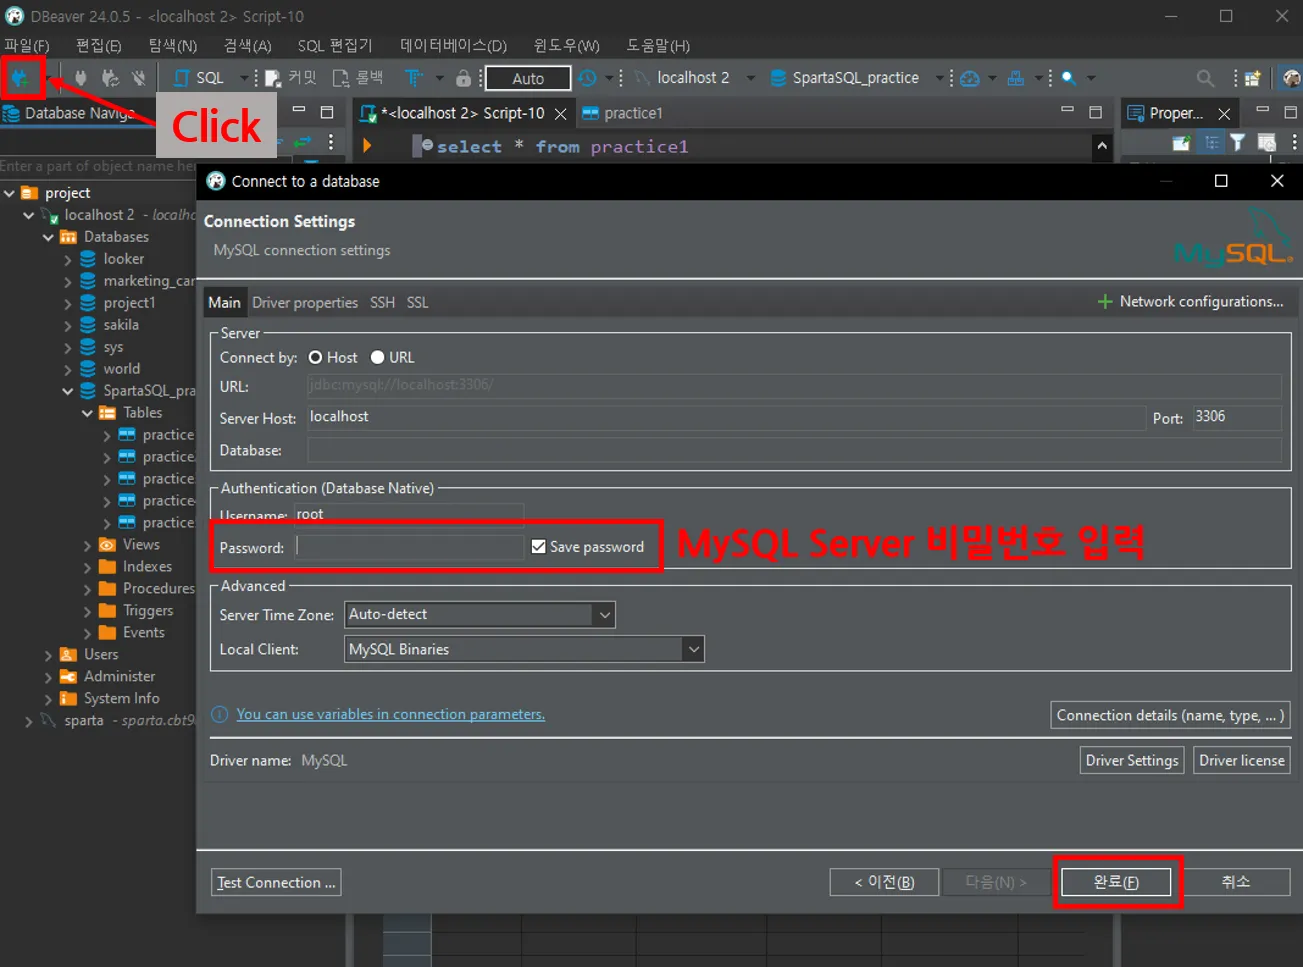Click the 취소 cancel button
The height and width of the screenshot is (967, 1303).
pyautogui.click(x=1236, y=882)
